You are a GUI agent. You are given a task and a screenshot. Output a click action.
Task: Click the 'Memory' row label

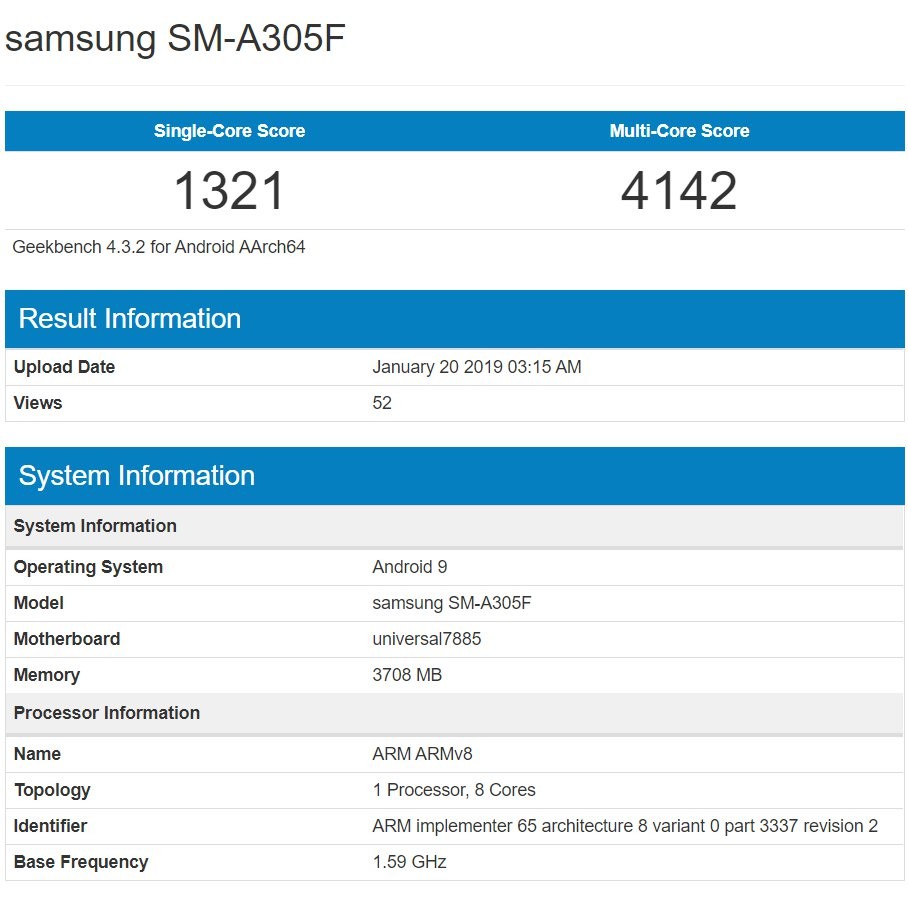pyautogui.click(x=47, y=675)
